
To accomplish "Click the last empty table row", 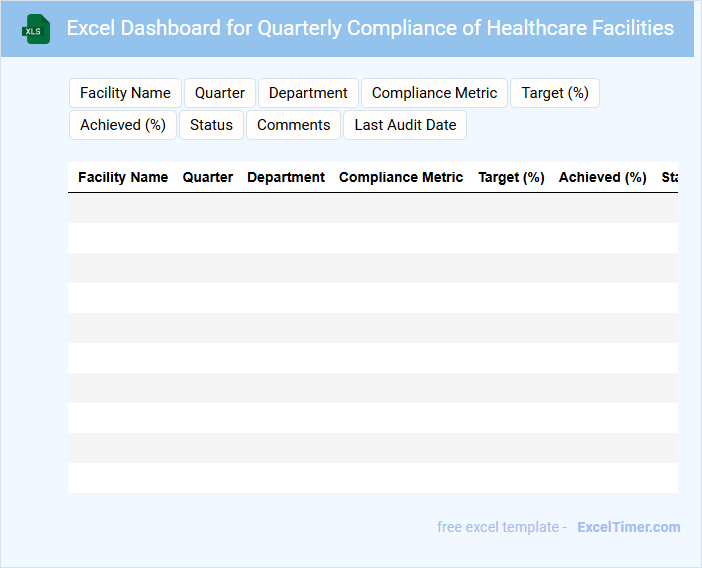I will point(372,478).
